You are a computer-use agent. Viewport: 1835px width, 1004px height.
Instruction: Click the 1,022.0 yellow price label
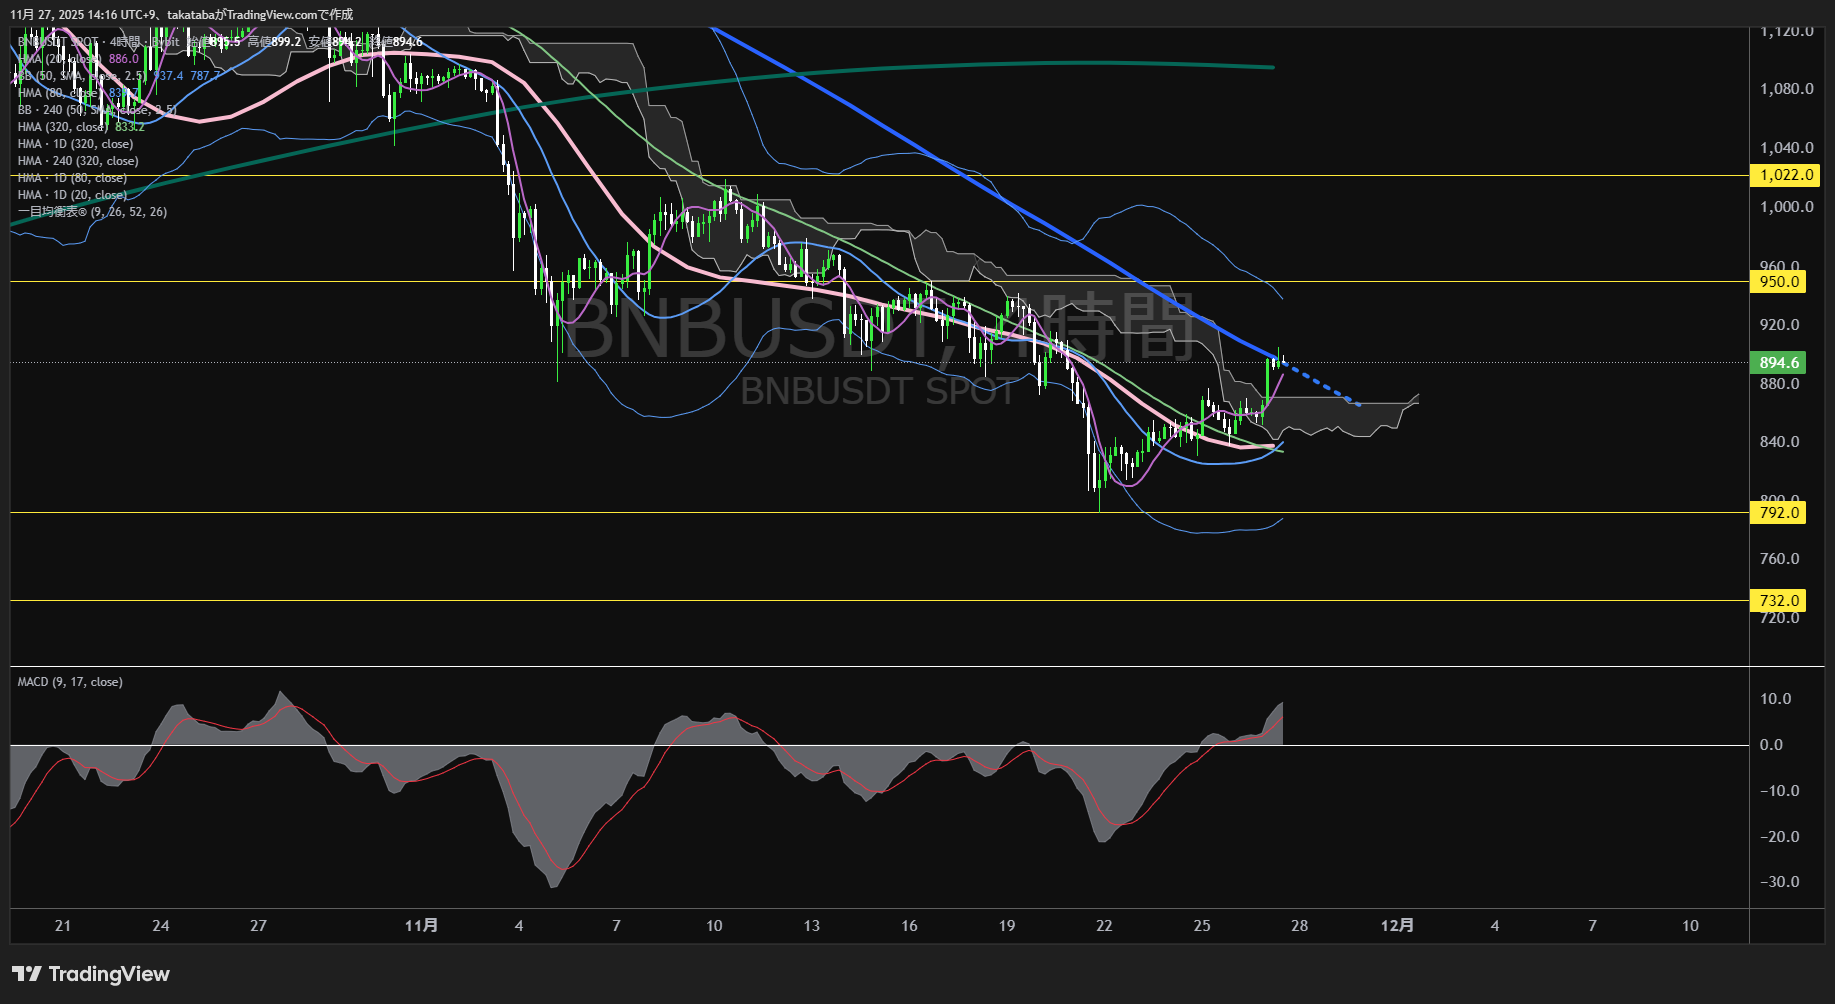coord(1786,175)
